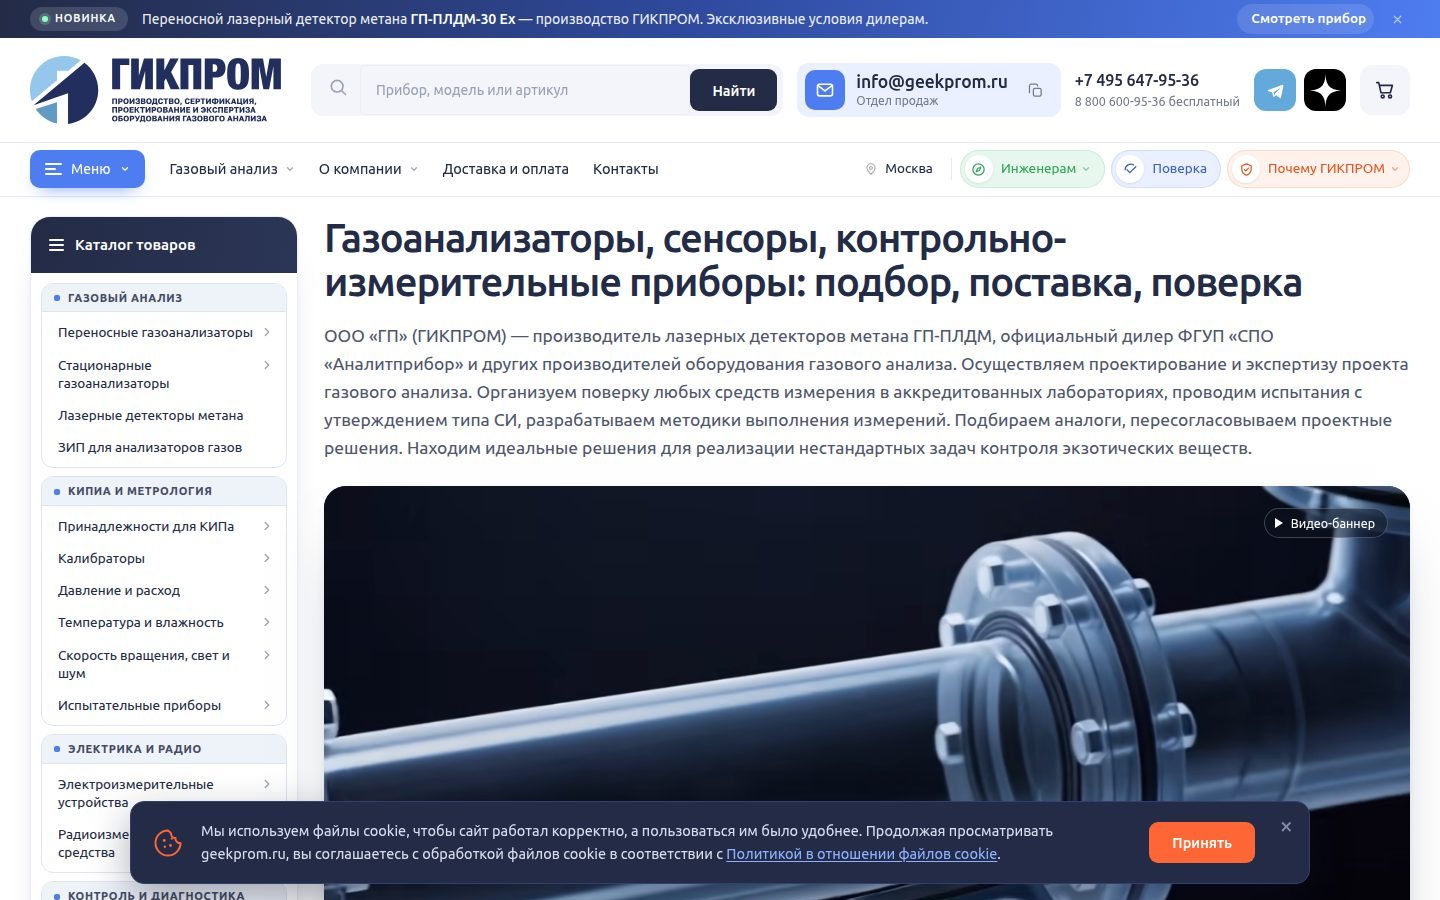Open the black star messenger icon
The width and height of the screenshot is (1440, 900).
pyautogui.click(x=1325, y=90)
